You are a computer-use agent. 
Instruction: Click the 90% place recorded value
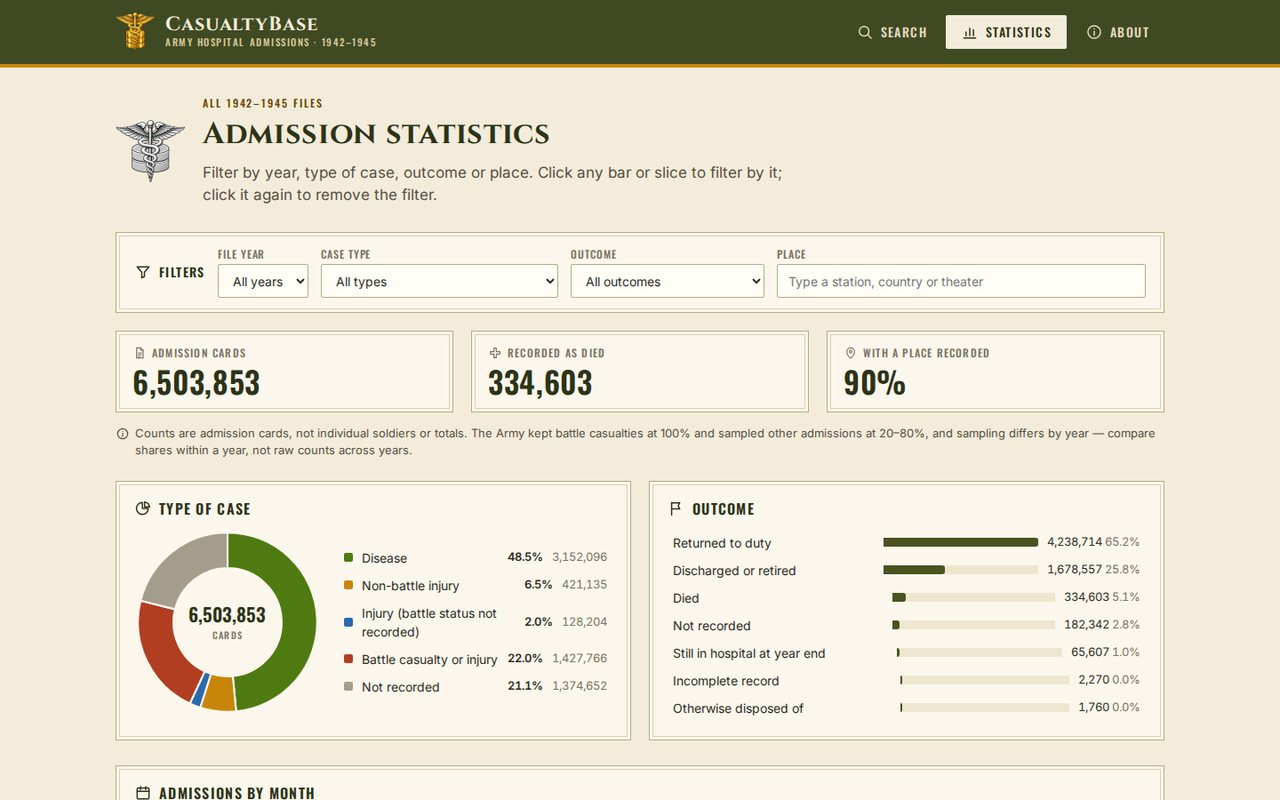point(875,383)
